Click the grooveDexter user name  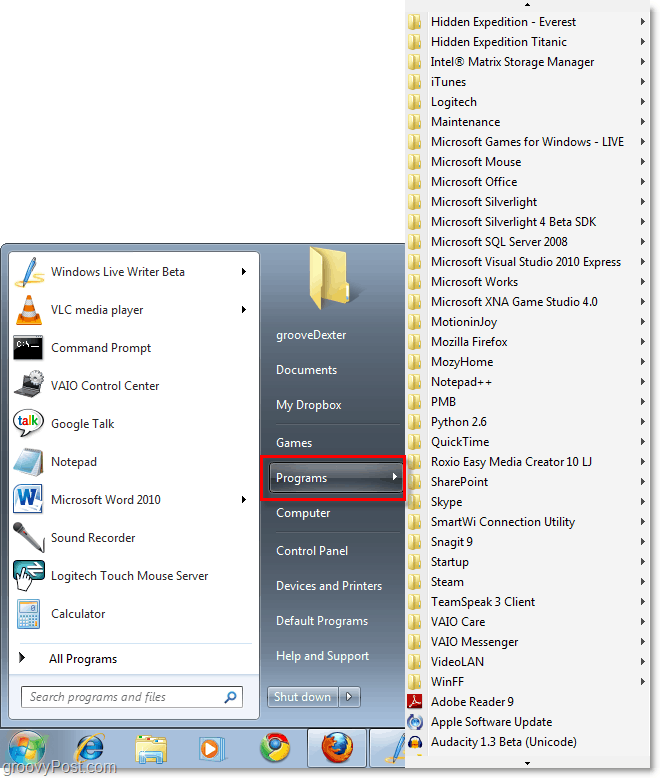pos(311,335)
